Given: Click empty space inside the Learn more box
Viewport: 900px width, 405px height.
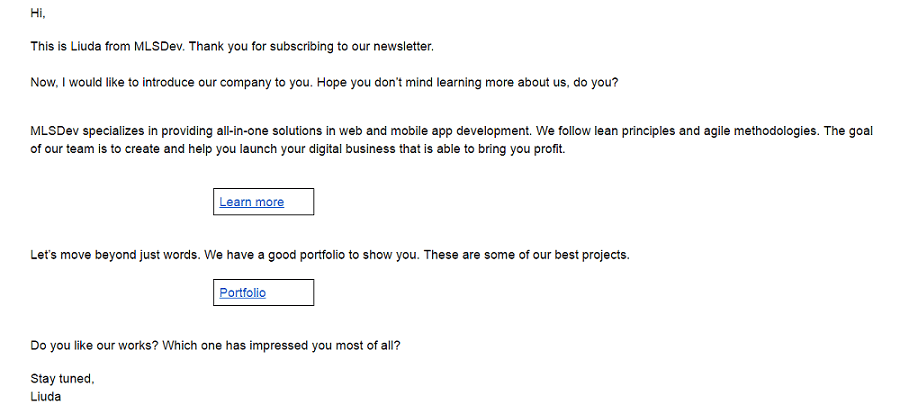Looking at the screenshot, I should [298, 202].
